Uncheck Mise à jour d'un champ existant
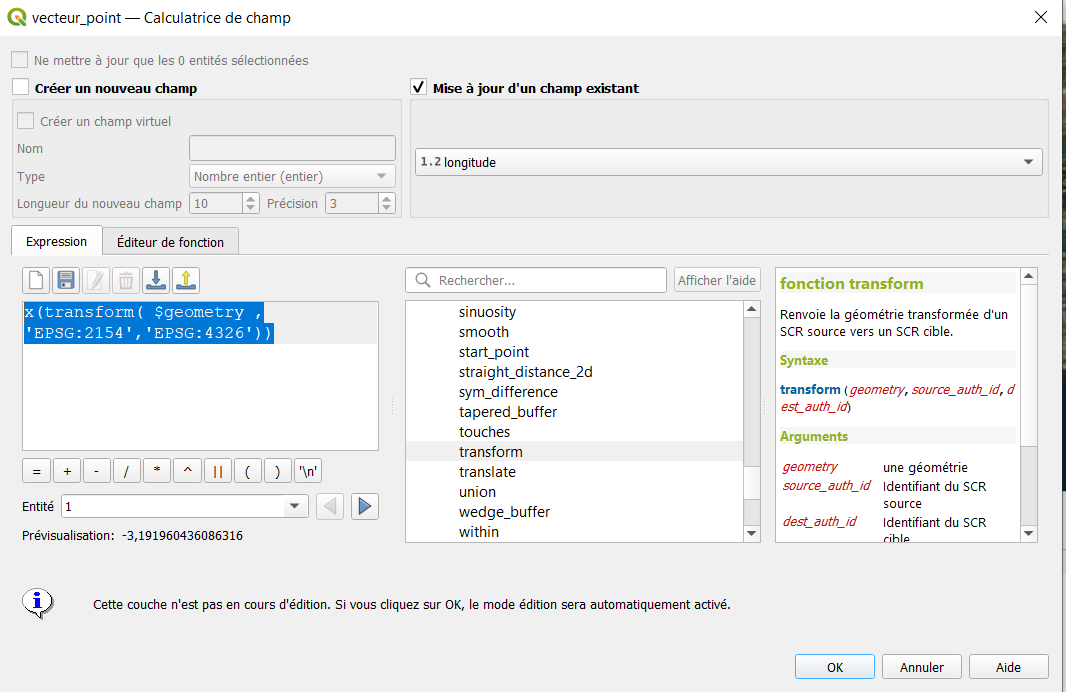The width and height of the screenshot is (1066, 692). pos(419,88)
